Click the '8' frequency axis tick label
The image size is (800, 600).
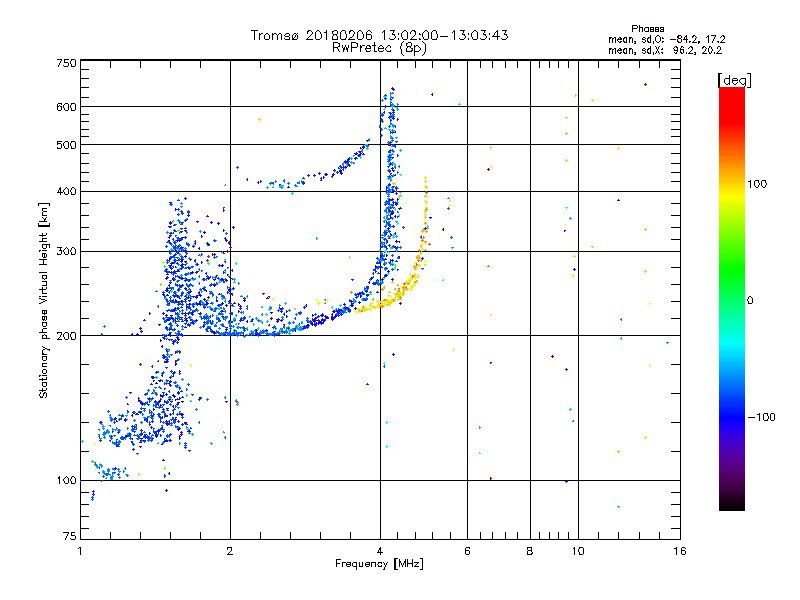click(x=530, y=551)
